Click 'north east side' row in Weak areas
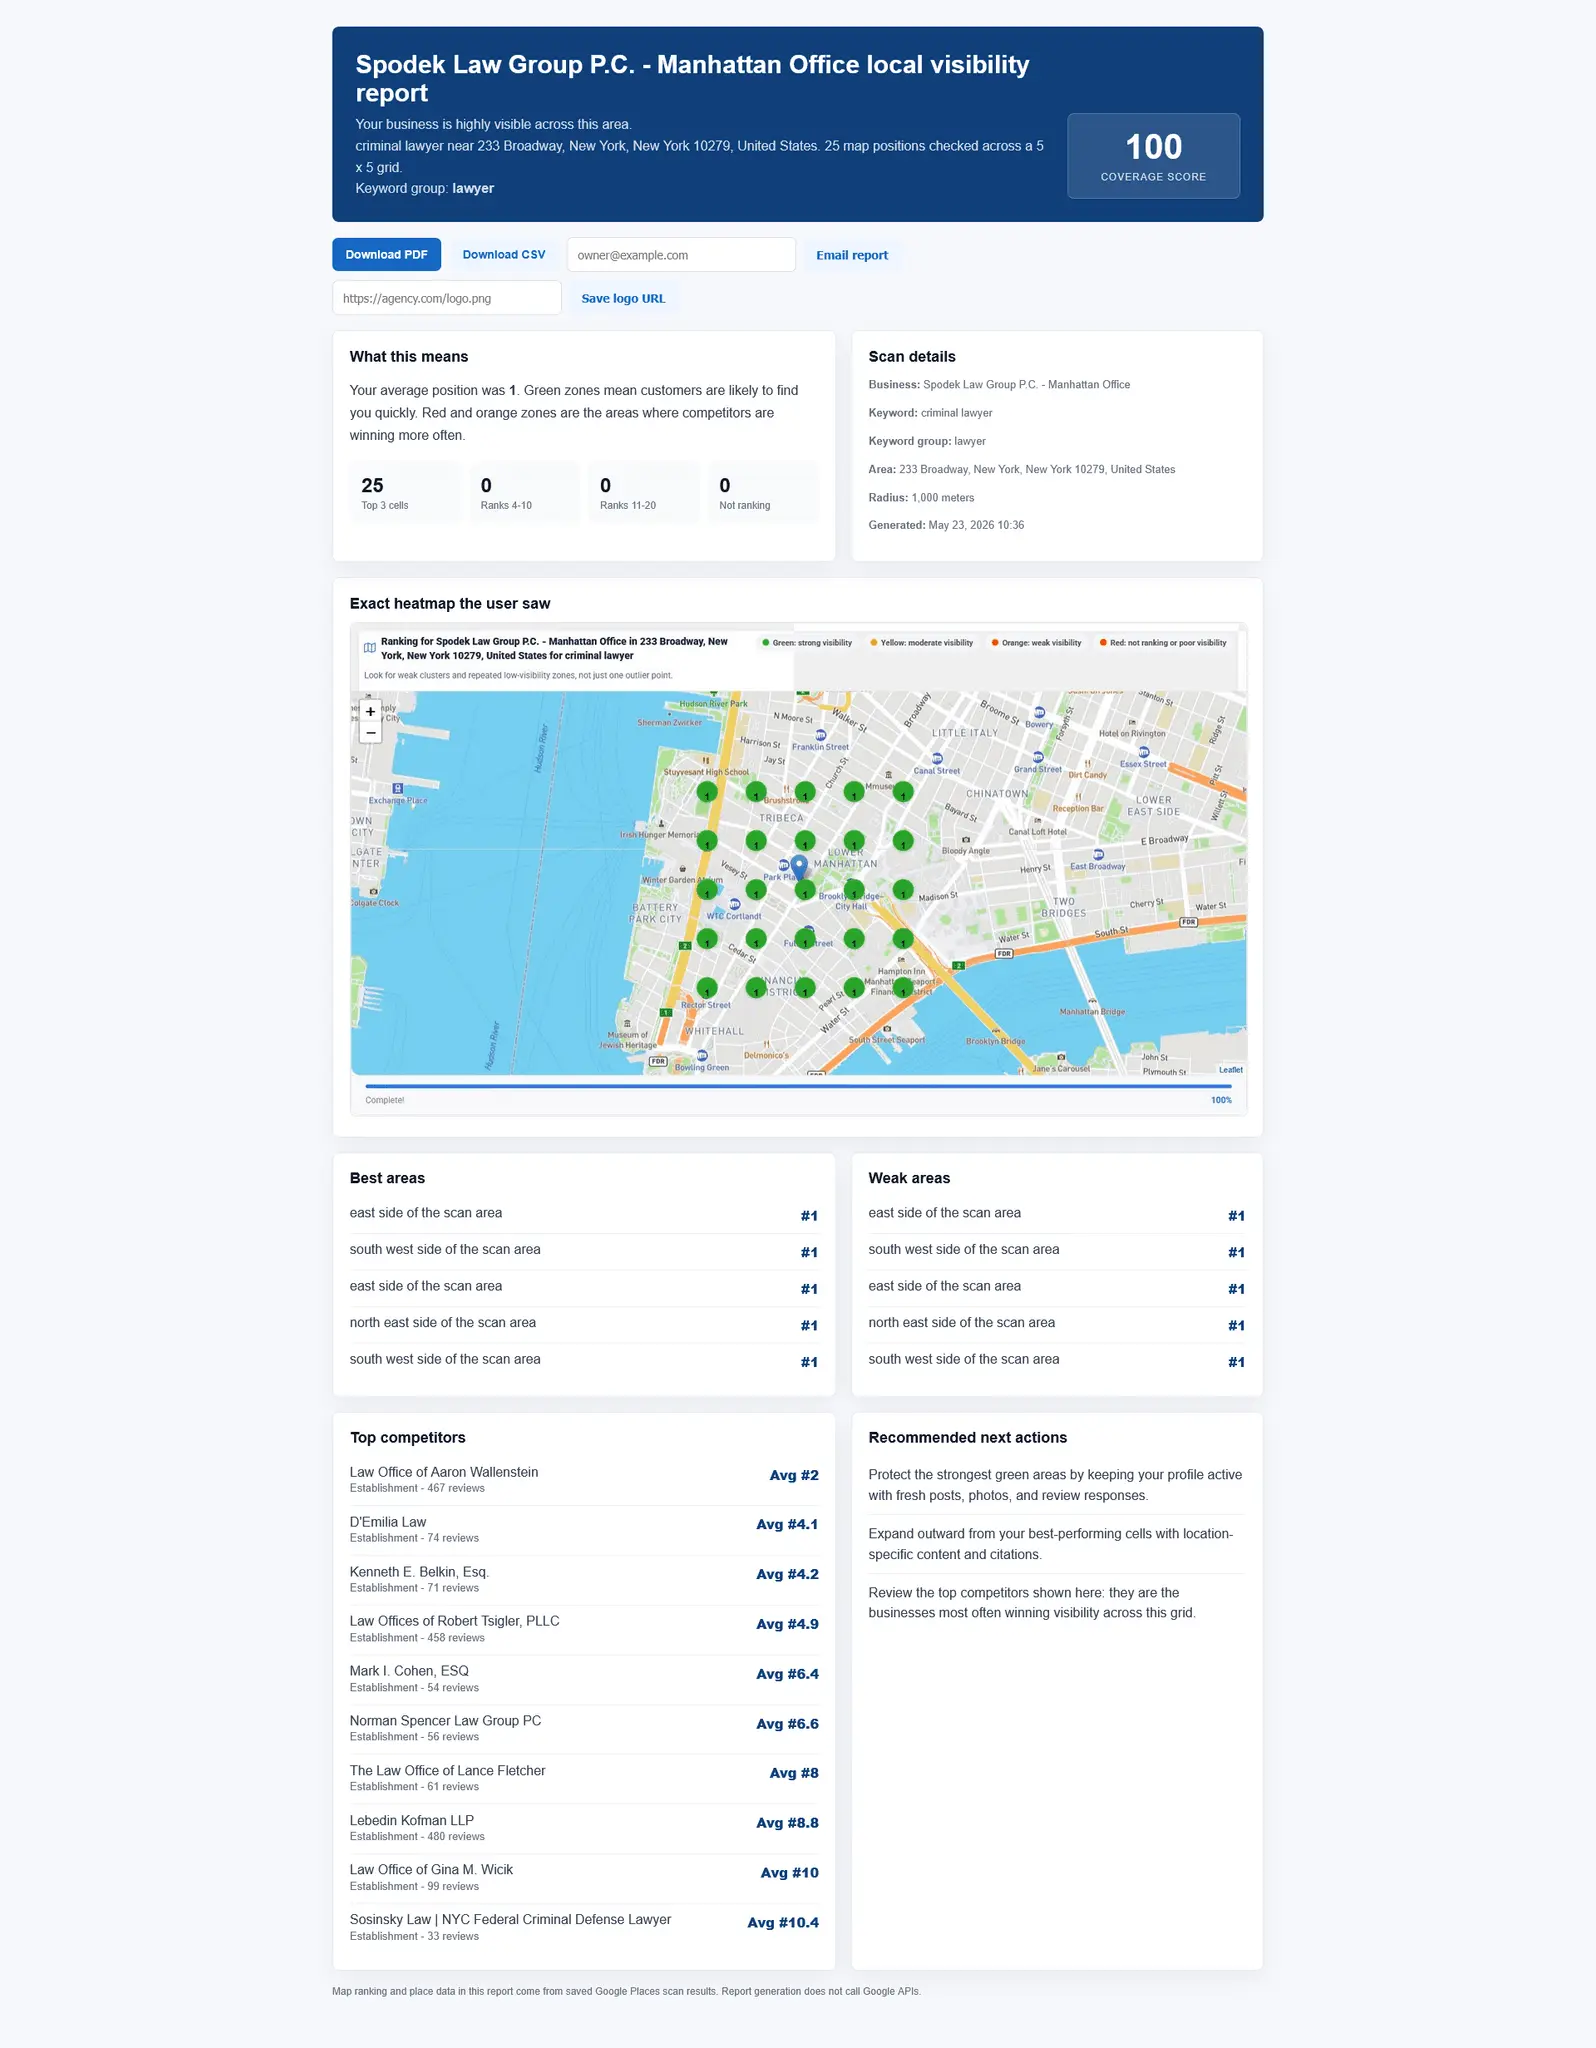 [x=1057, y=1324]
